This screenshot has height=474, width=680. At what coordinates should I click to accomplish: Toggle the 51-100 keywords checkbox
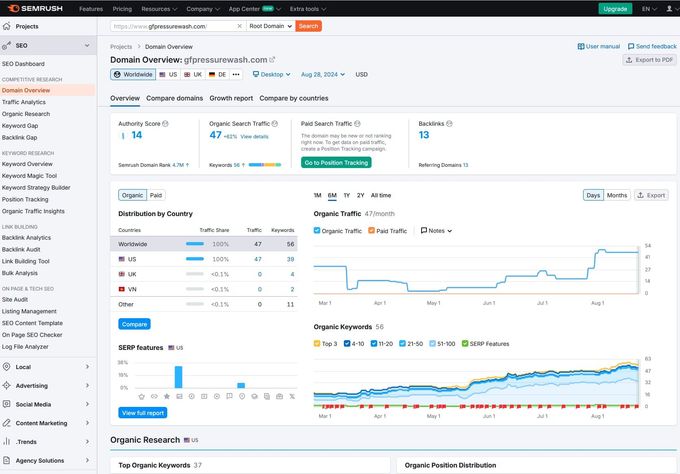pyautogui.click(x=432, y=343)
